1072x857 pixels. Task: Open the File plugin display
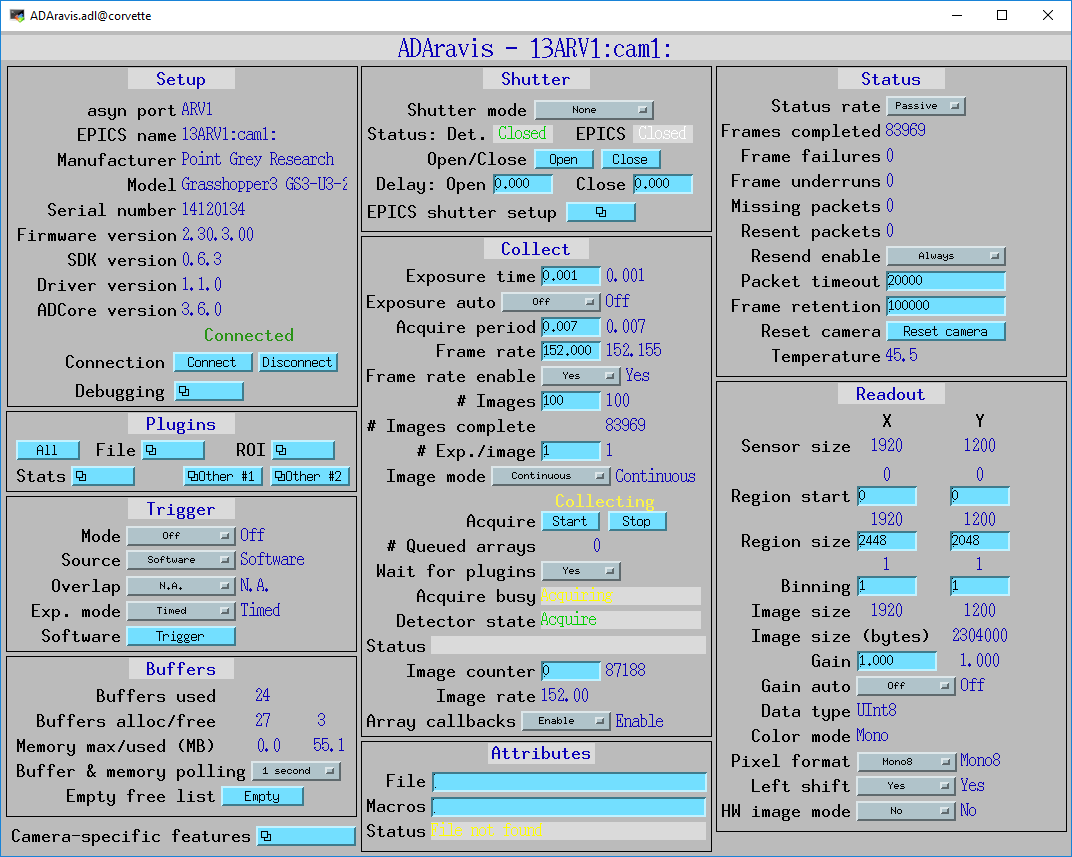coord(173,450)
